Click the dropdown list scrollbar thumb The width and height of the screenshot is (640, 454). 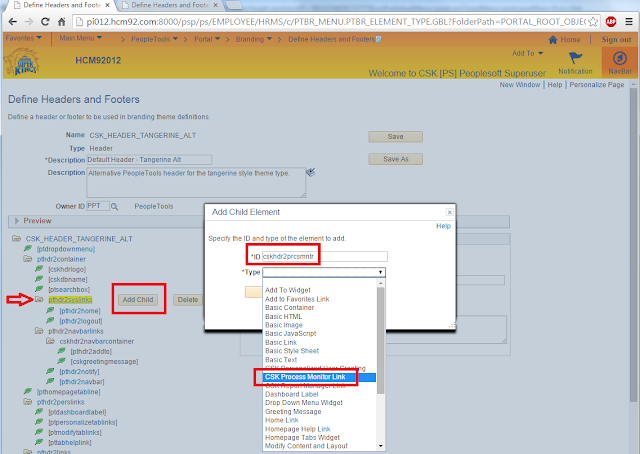[380, 340]
